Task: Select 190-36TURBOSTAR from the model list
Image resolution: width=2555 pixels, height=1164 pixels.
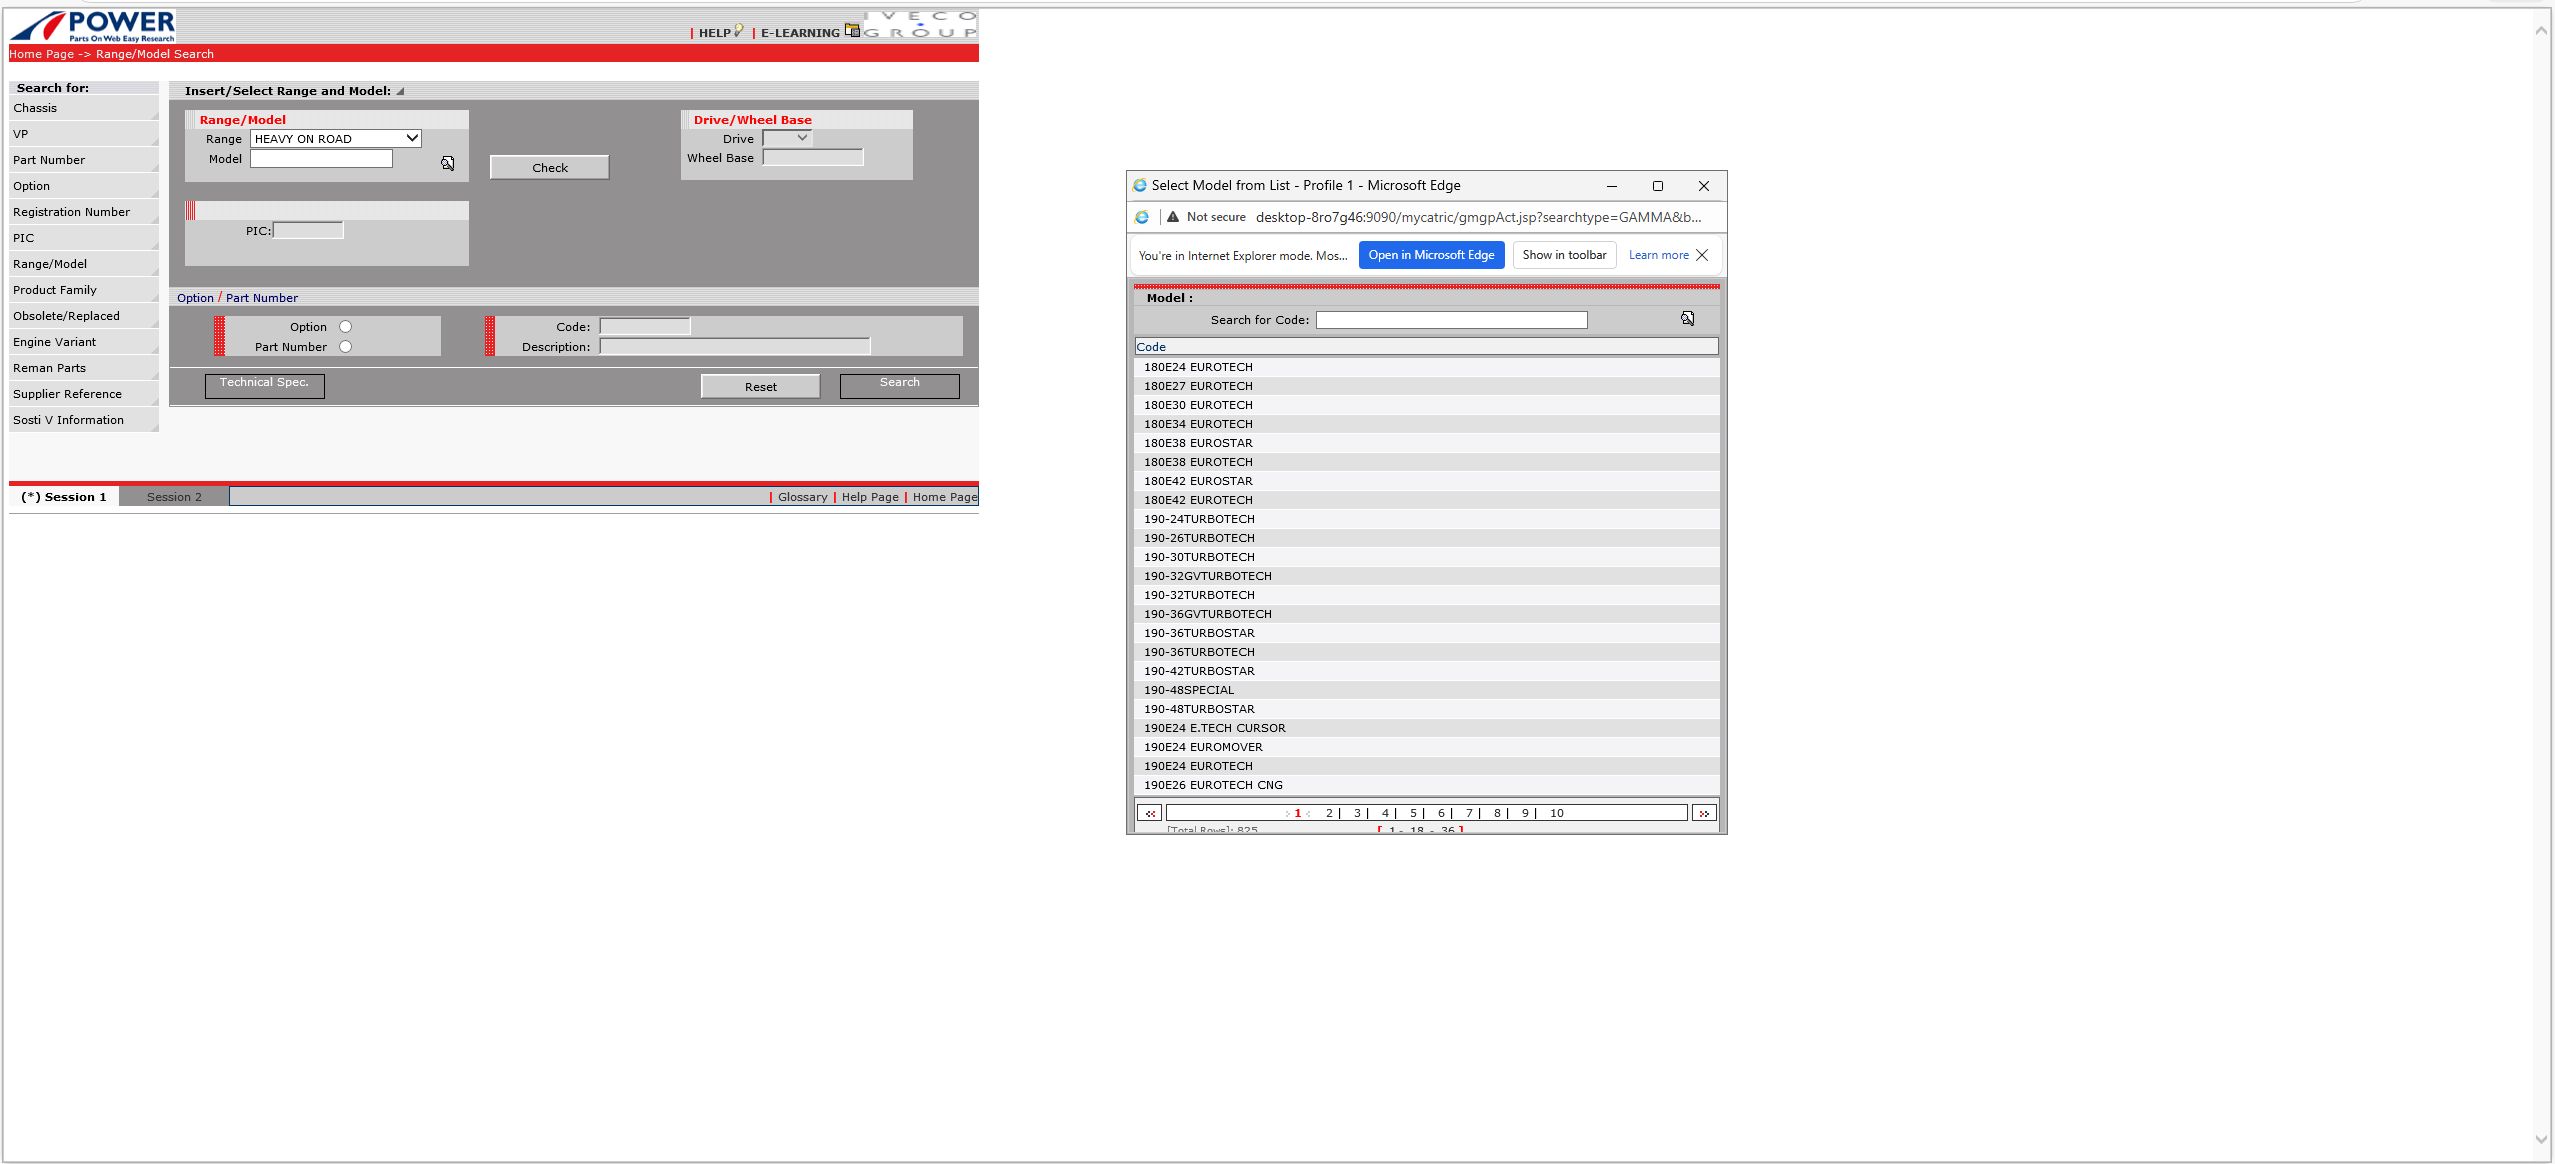Action: [x=1199, y=633]
